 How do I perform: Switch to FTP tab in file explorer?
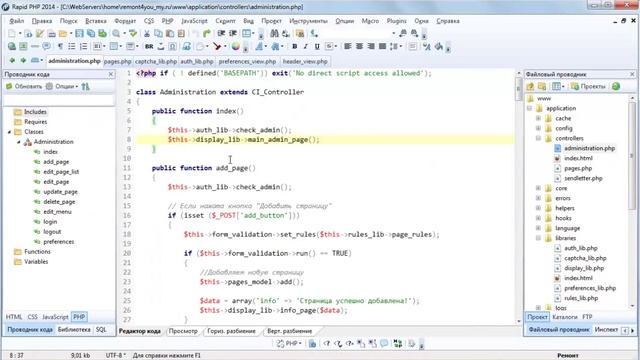click(587, 317)
